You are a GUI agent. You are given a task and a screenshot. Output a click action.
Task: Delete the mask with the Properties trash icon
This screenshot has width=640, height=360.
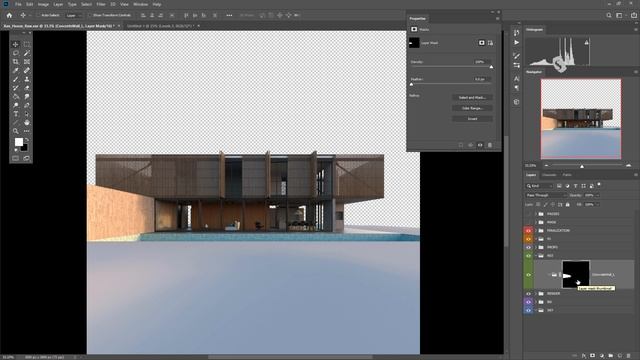coord(490,145)
